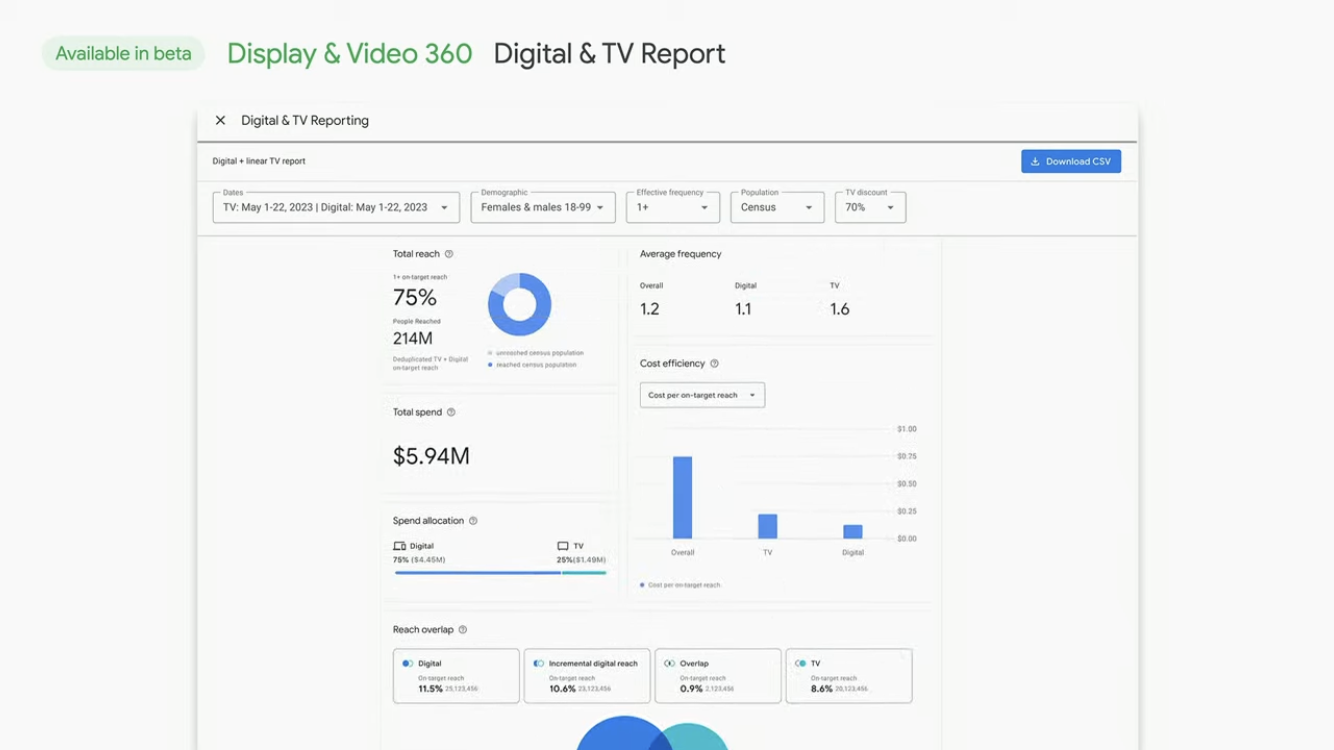The width and height of the screenshot is (1334, 750).
Task: Click the 75% on-target reach value
Action: click(x=414, y=297)
